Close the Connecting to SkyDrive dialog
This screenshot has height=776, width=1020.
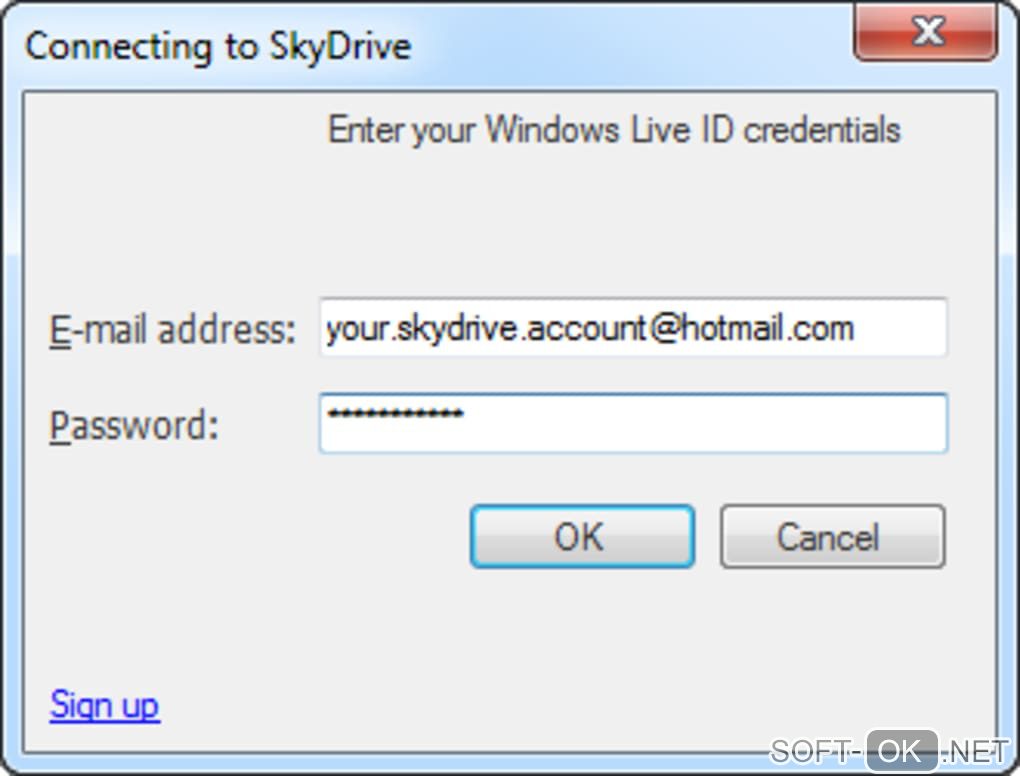coord(927,34)
